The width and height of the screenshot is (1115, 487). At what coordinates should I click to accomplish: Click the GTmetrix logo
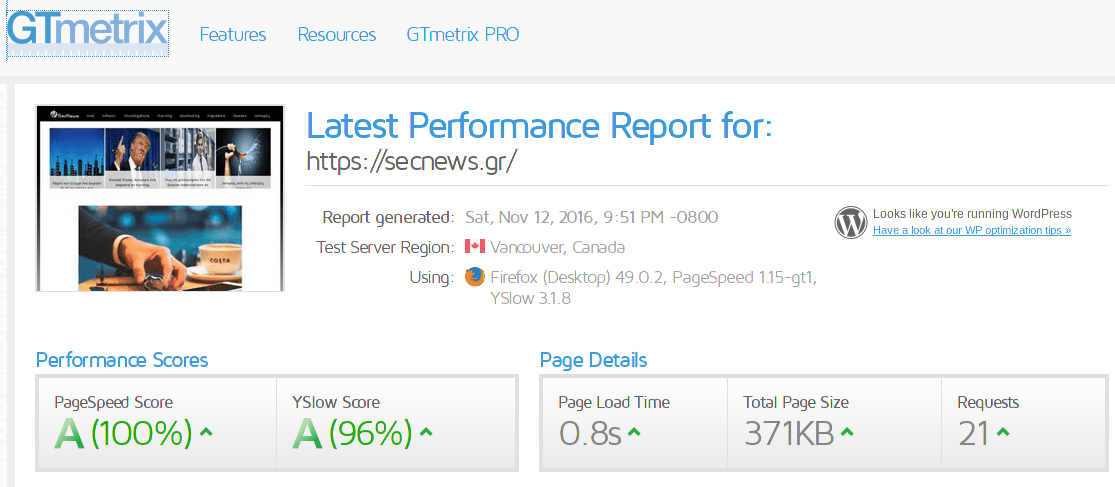click(87, 33)
